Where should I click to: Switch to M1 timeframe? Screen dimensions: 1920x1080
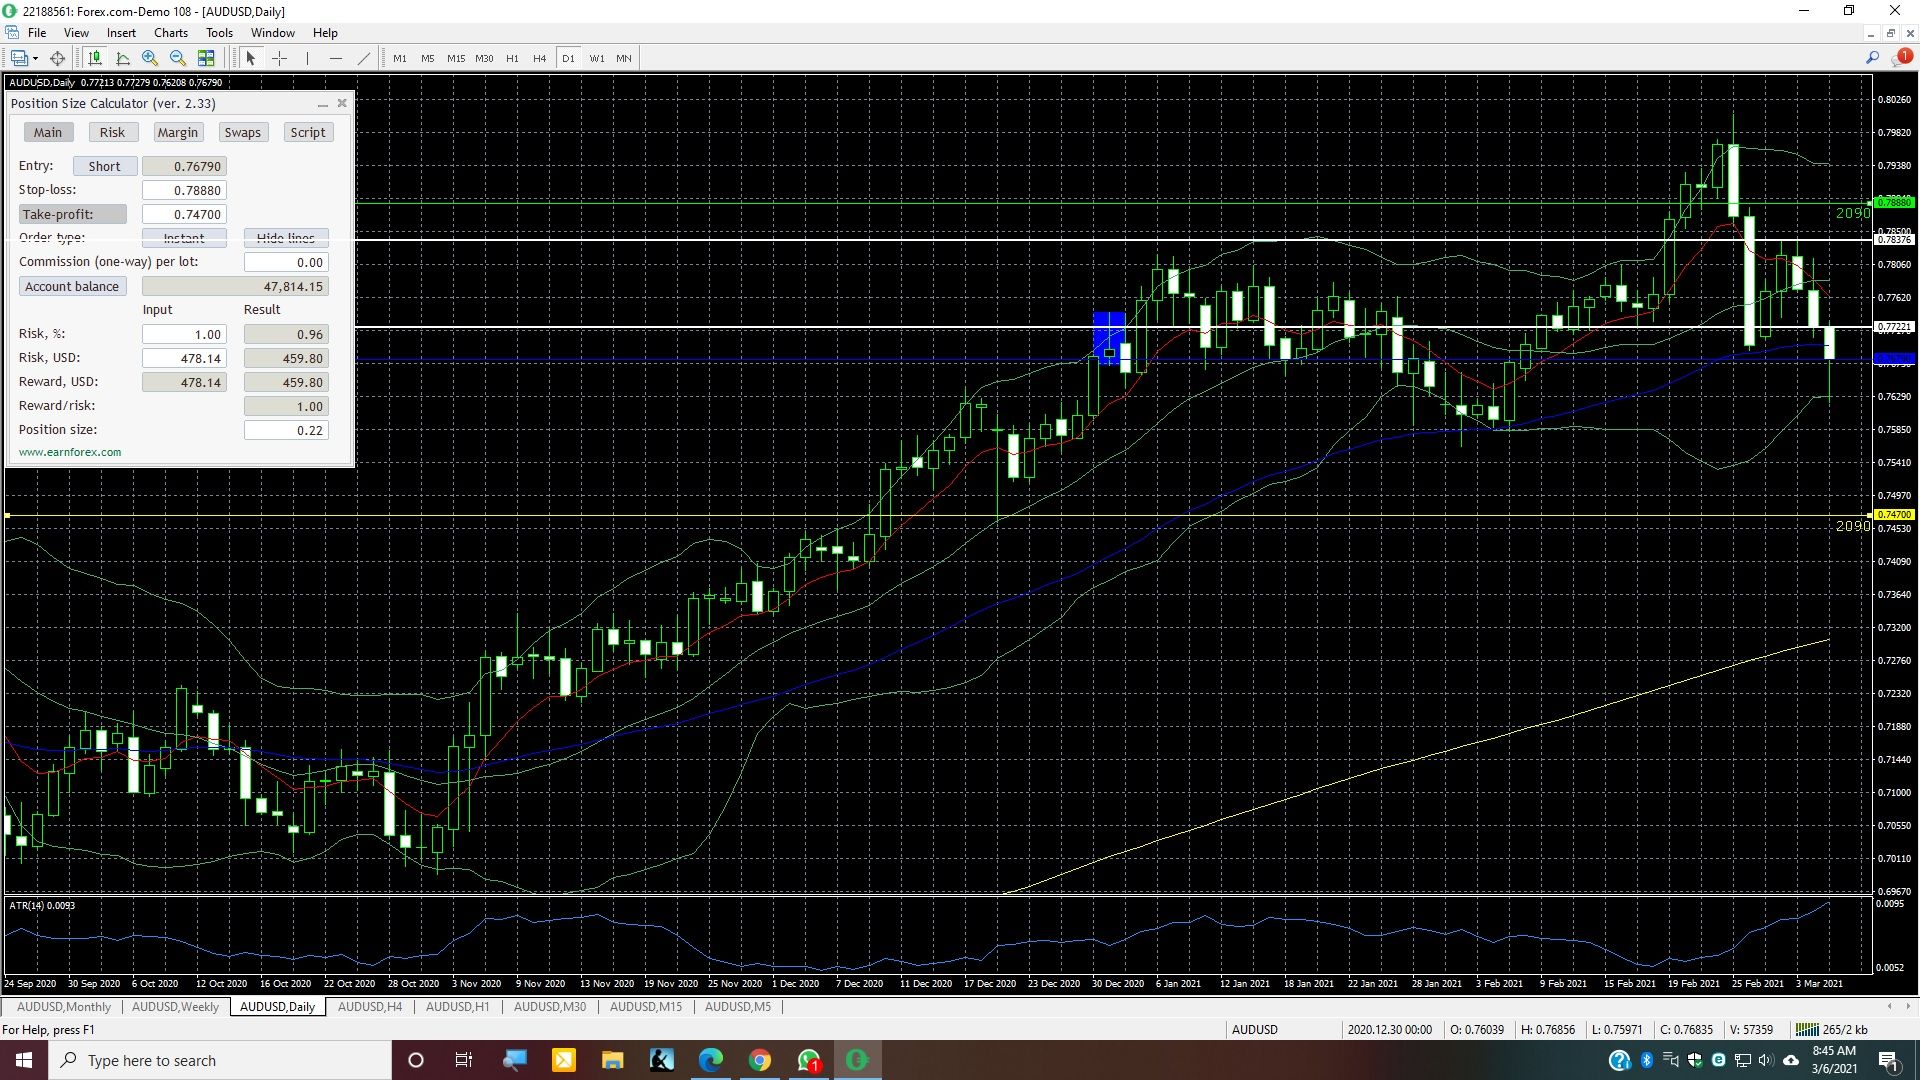pyautogui.click(x=400, y=58)
